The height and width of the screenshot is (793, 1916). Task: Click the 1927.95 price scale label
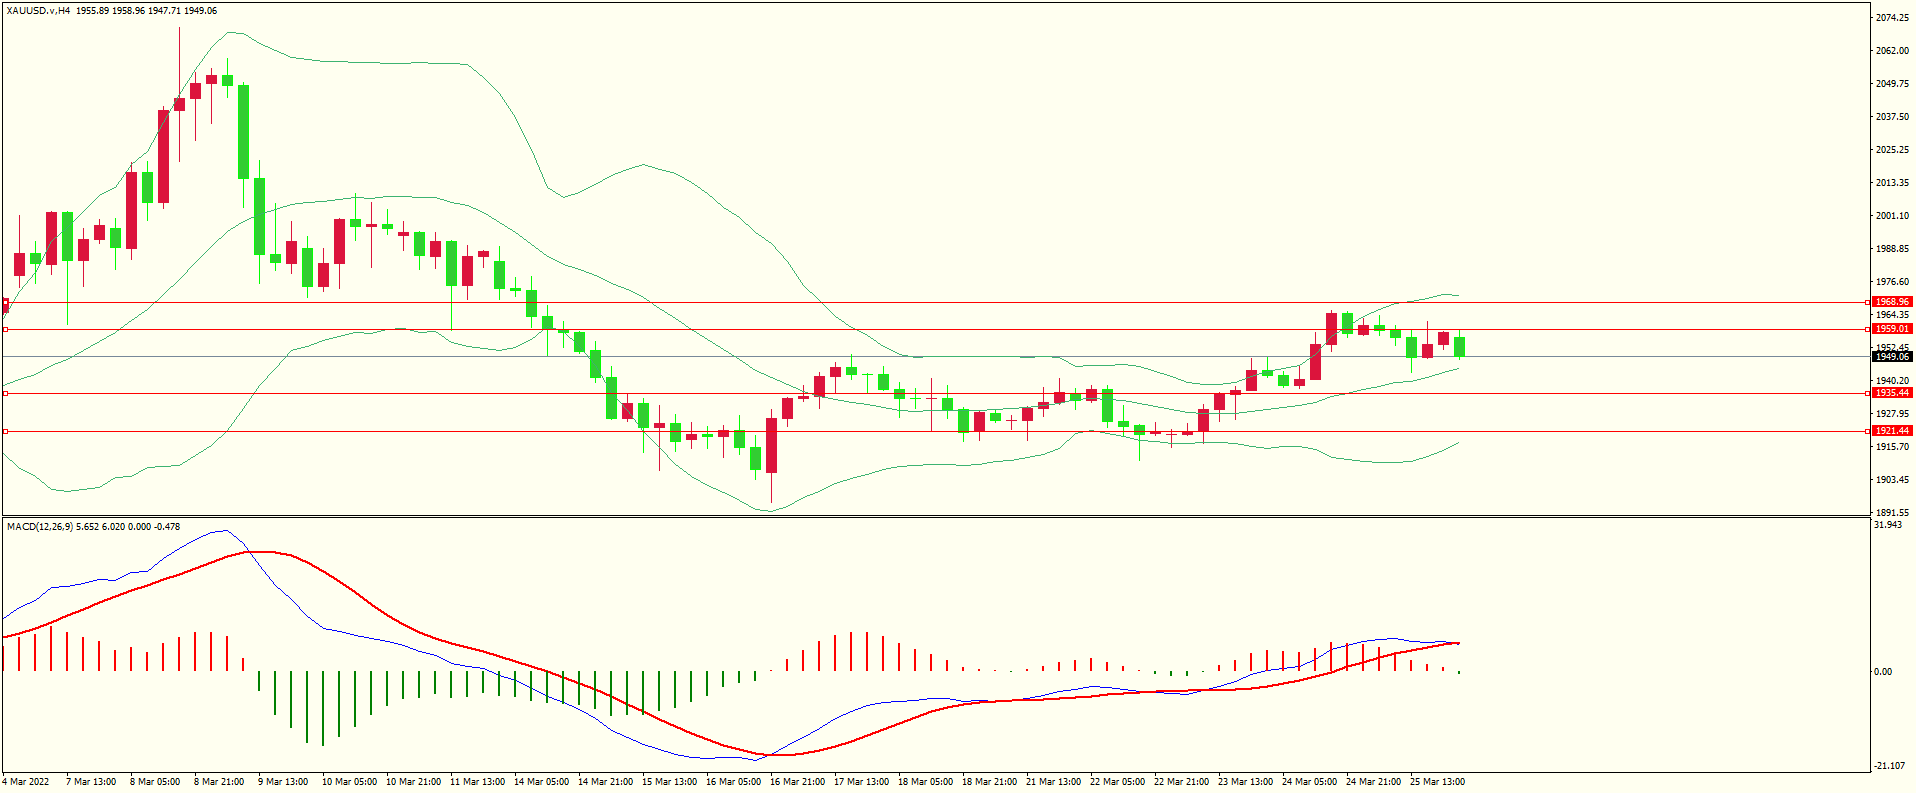pos(1893,414)
